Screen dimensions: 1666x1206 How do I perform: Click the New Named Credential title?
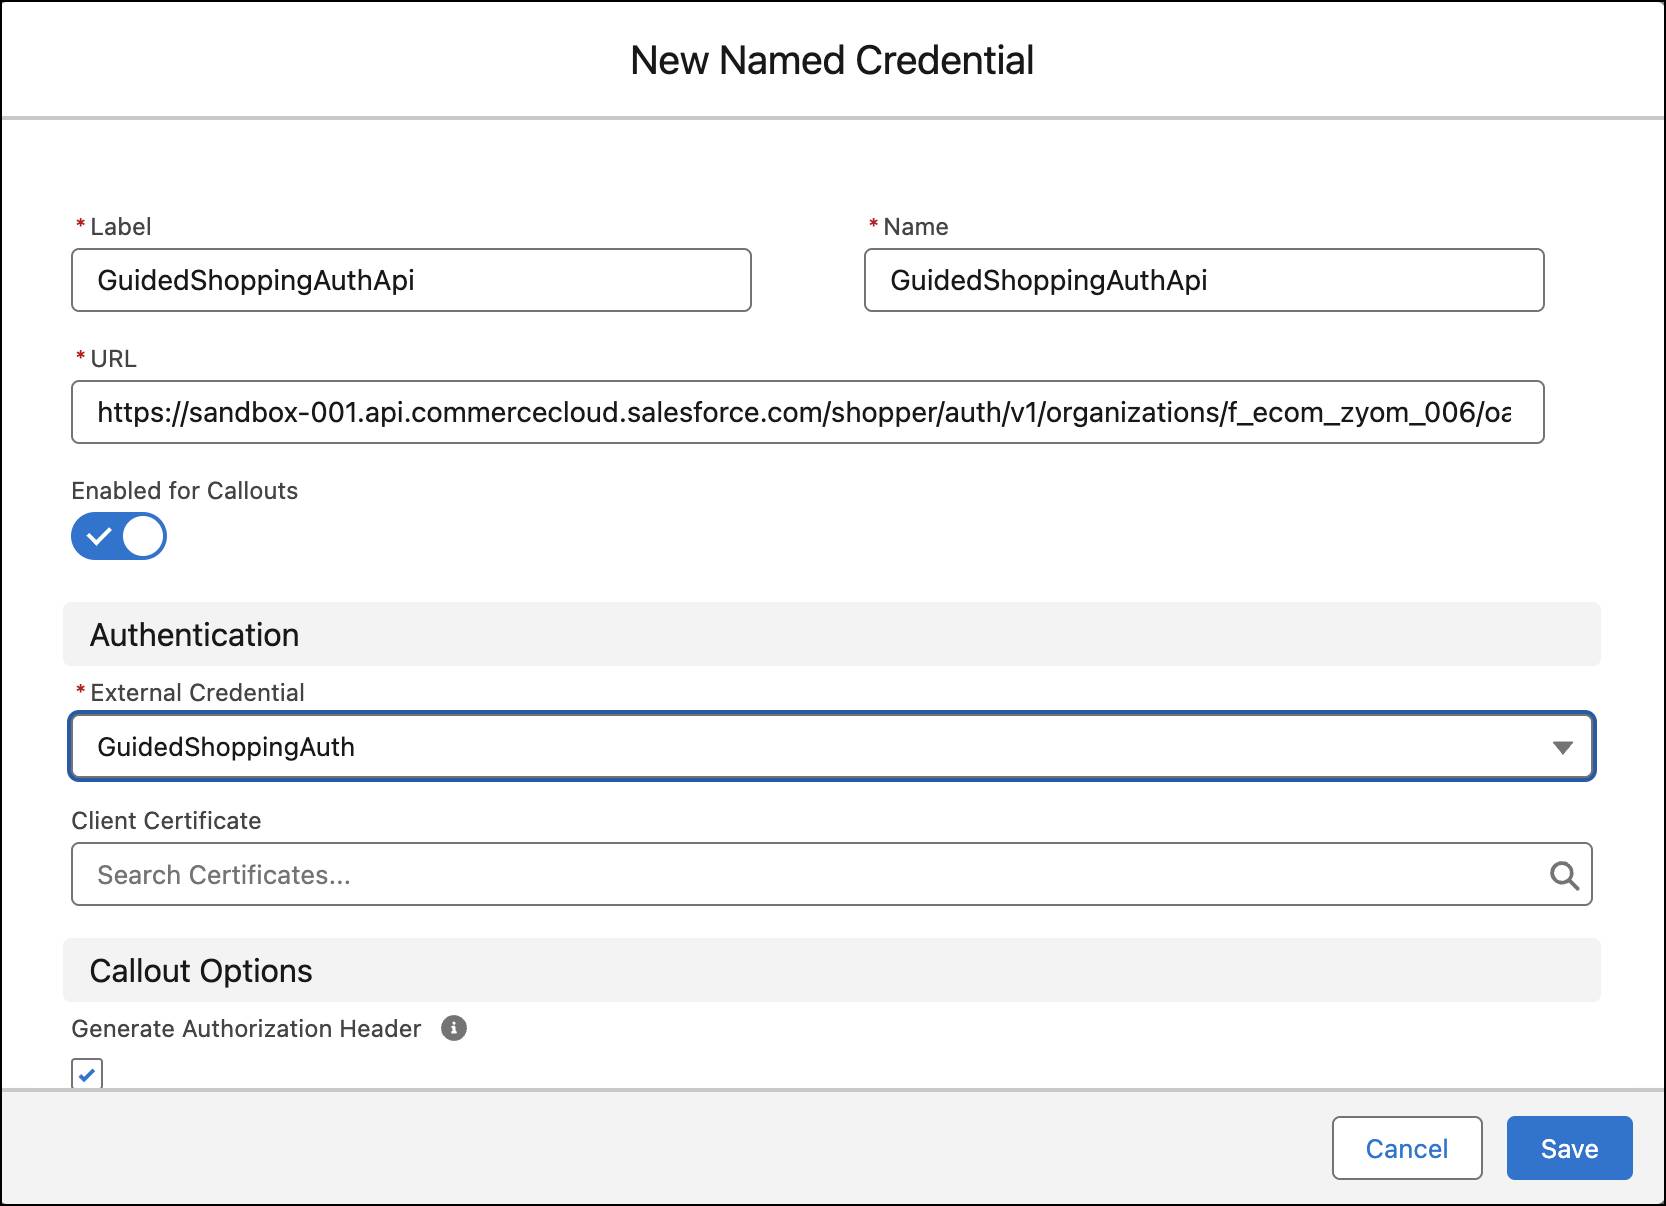tap(832, 60)
